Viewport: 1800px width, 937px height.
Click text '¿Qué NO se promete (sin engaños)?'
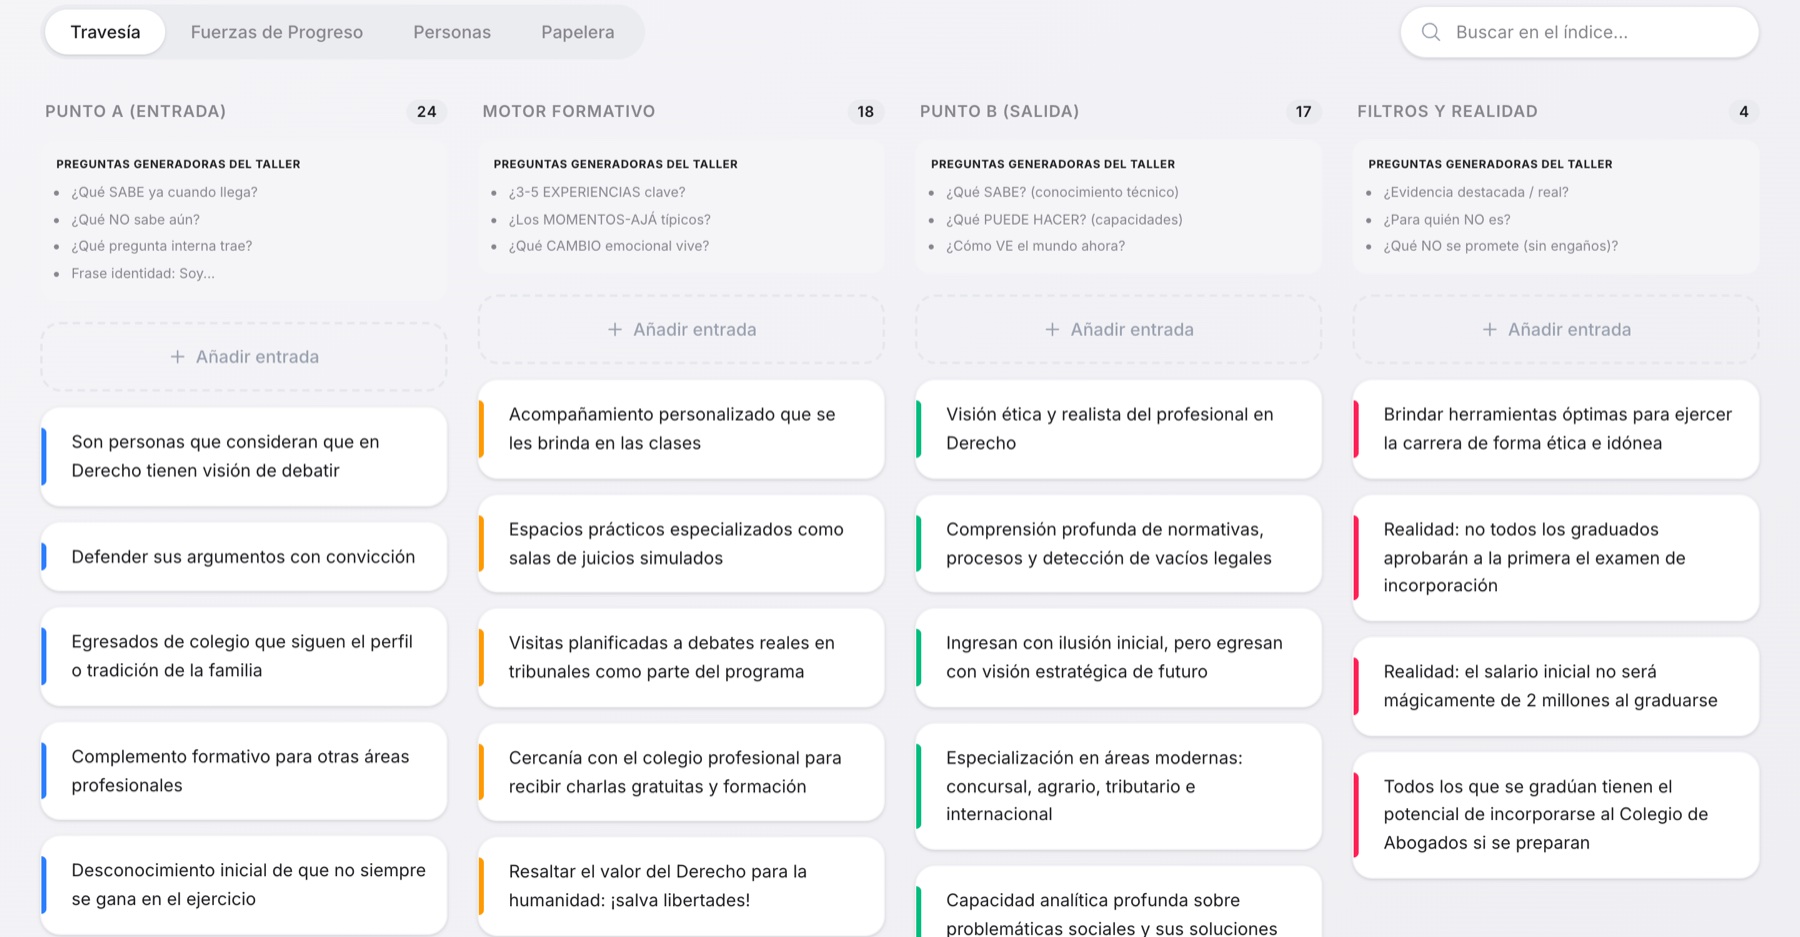[x=1500, y=246]
